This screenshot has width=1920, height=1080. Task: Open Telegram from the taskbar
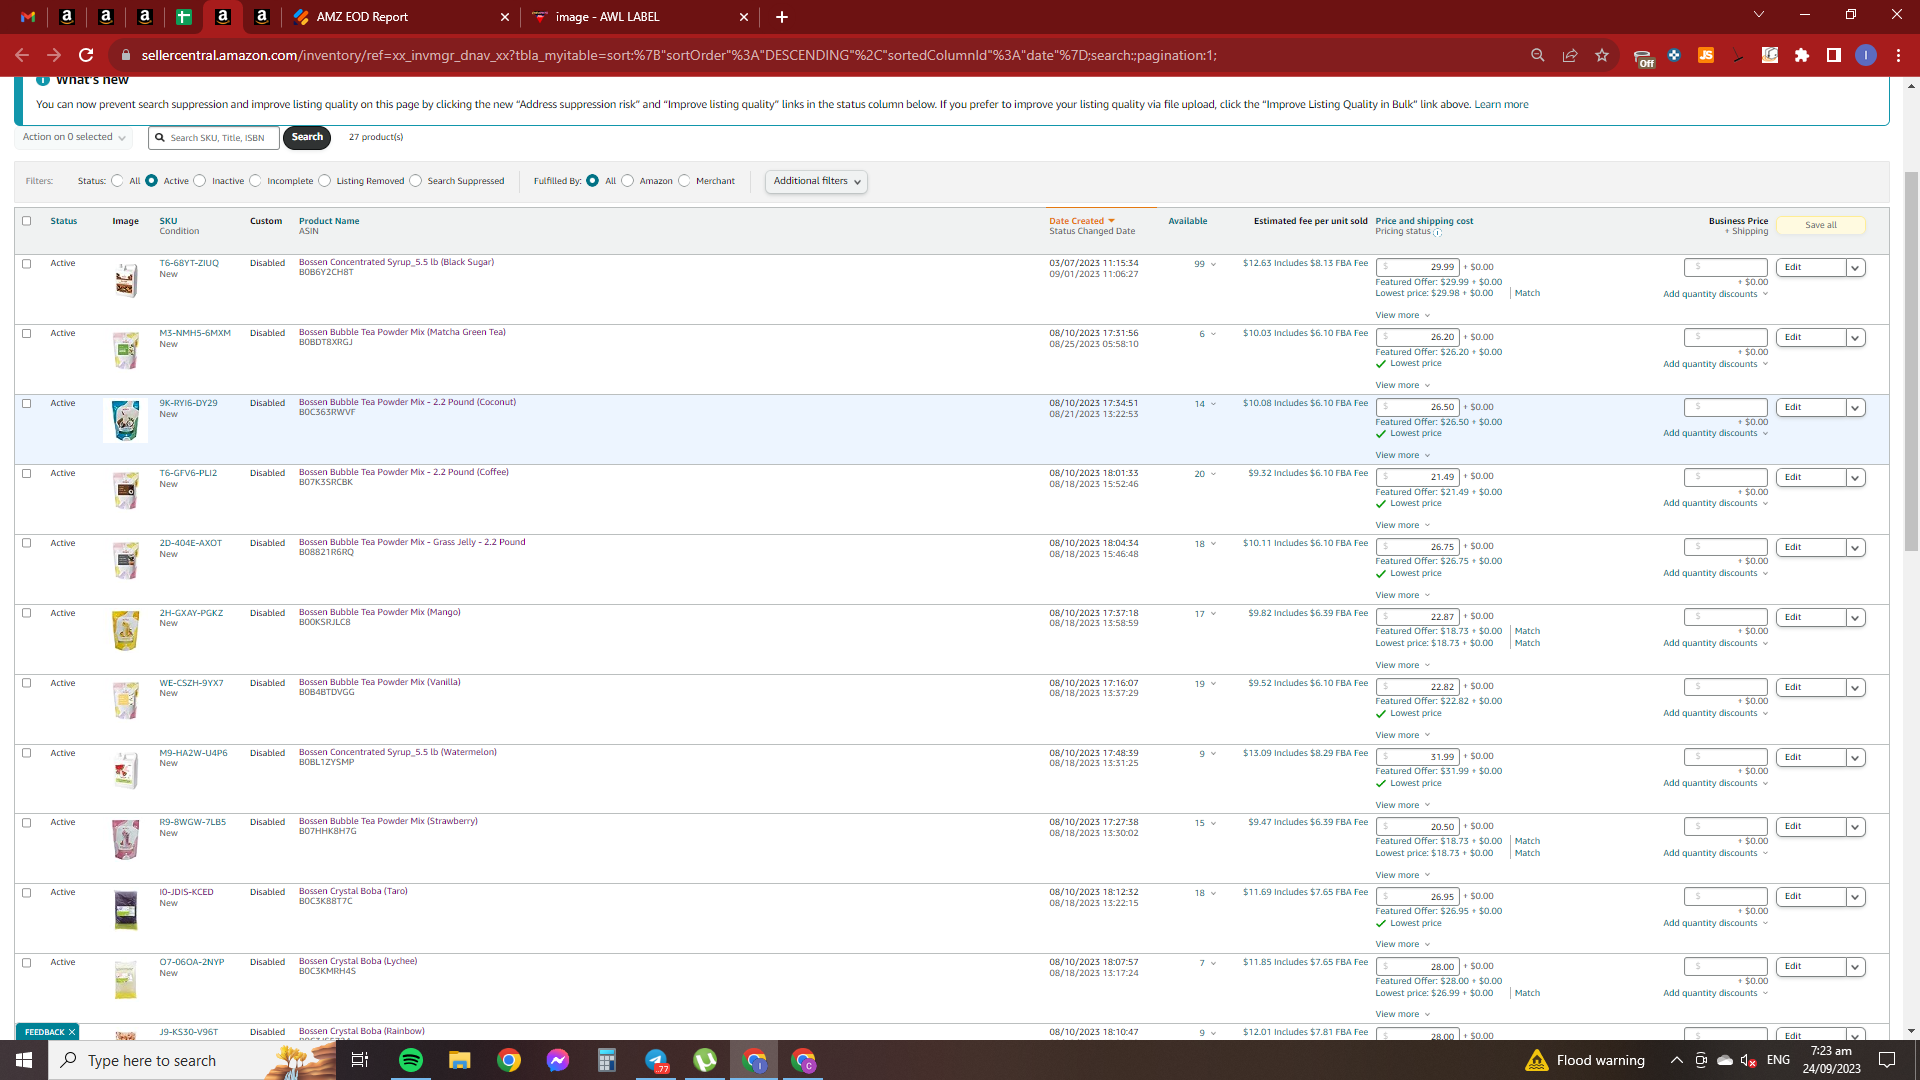(656, 1060)
